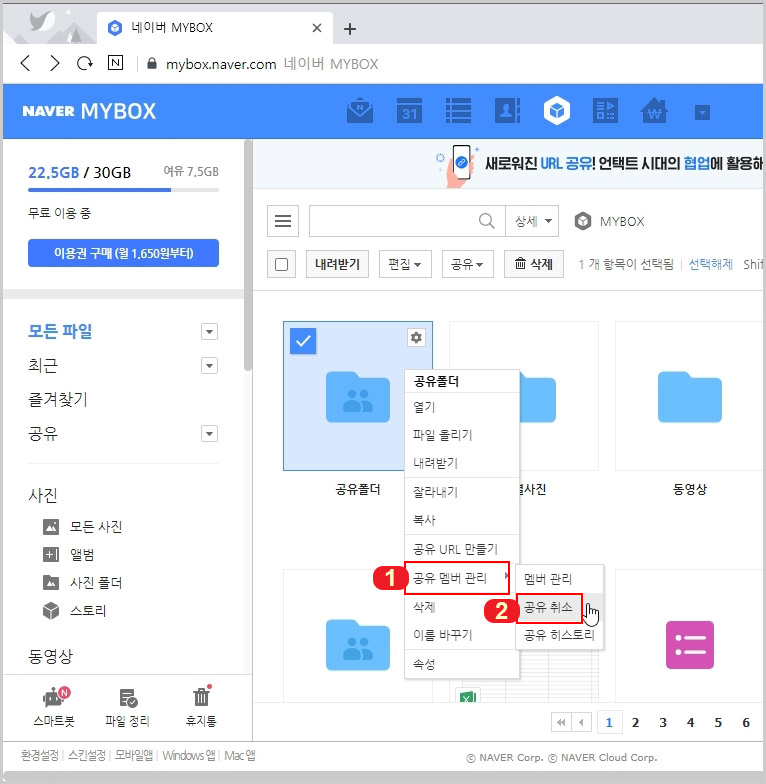Open the pink list file thumbnail
The width and height of the screenshot is (766, 784).
pos(690,644)
